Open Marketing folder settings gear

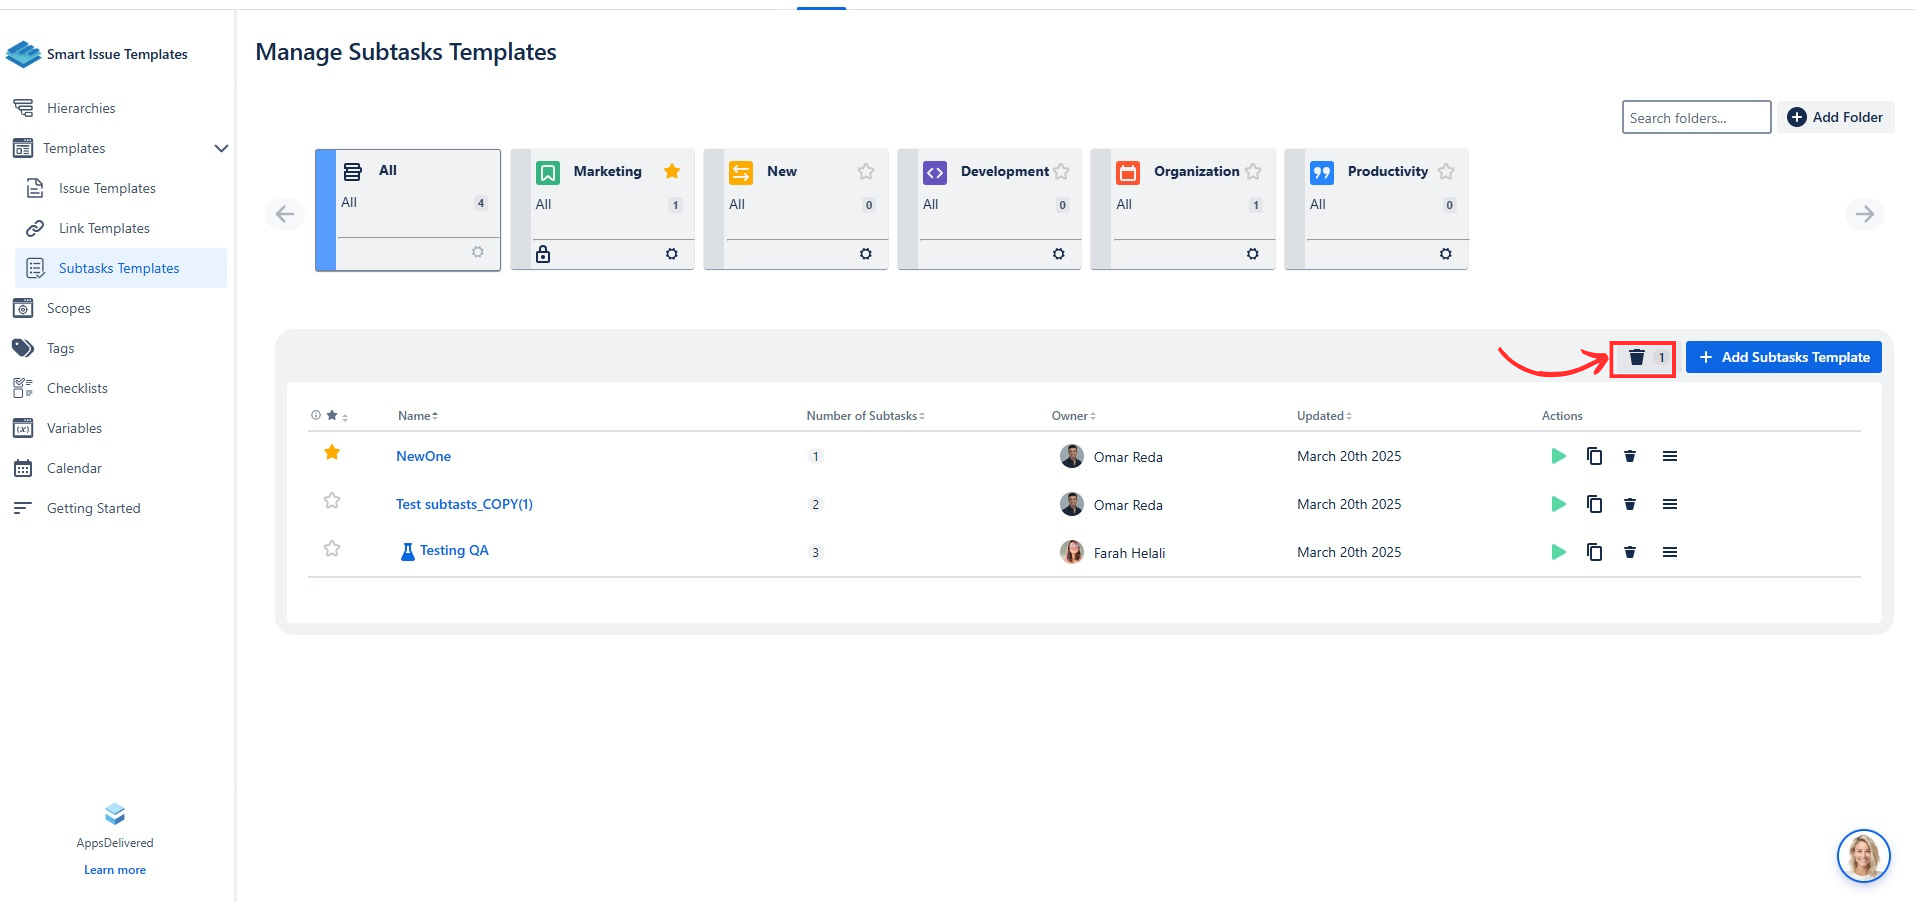click(672, 254)
